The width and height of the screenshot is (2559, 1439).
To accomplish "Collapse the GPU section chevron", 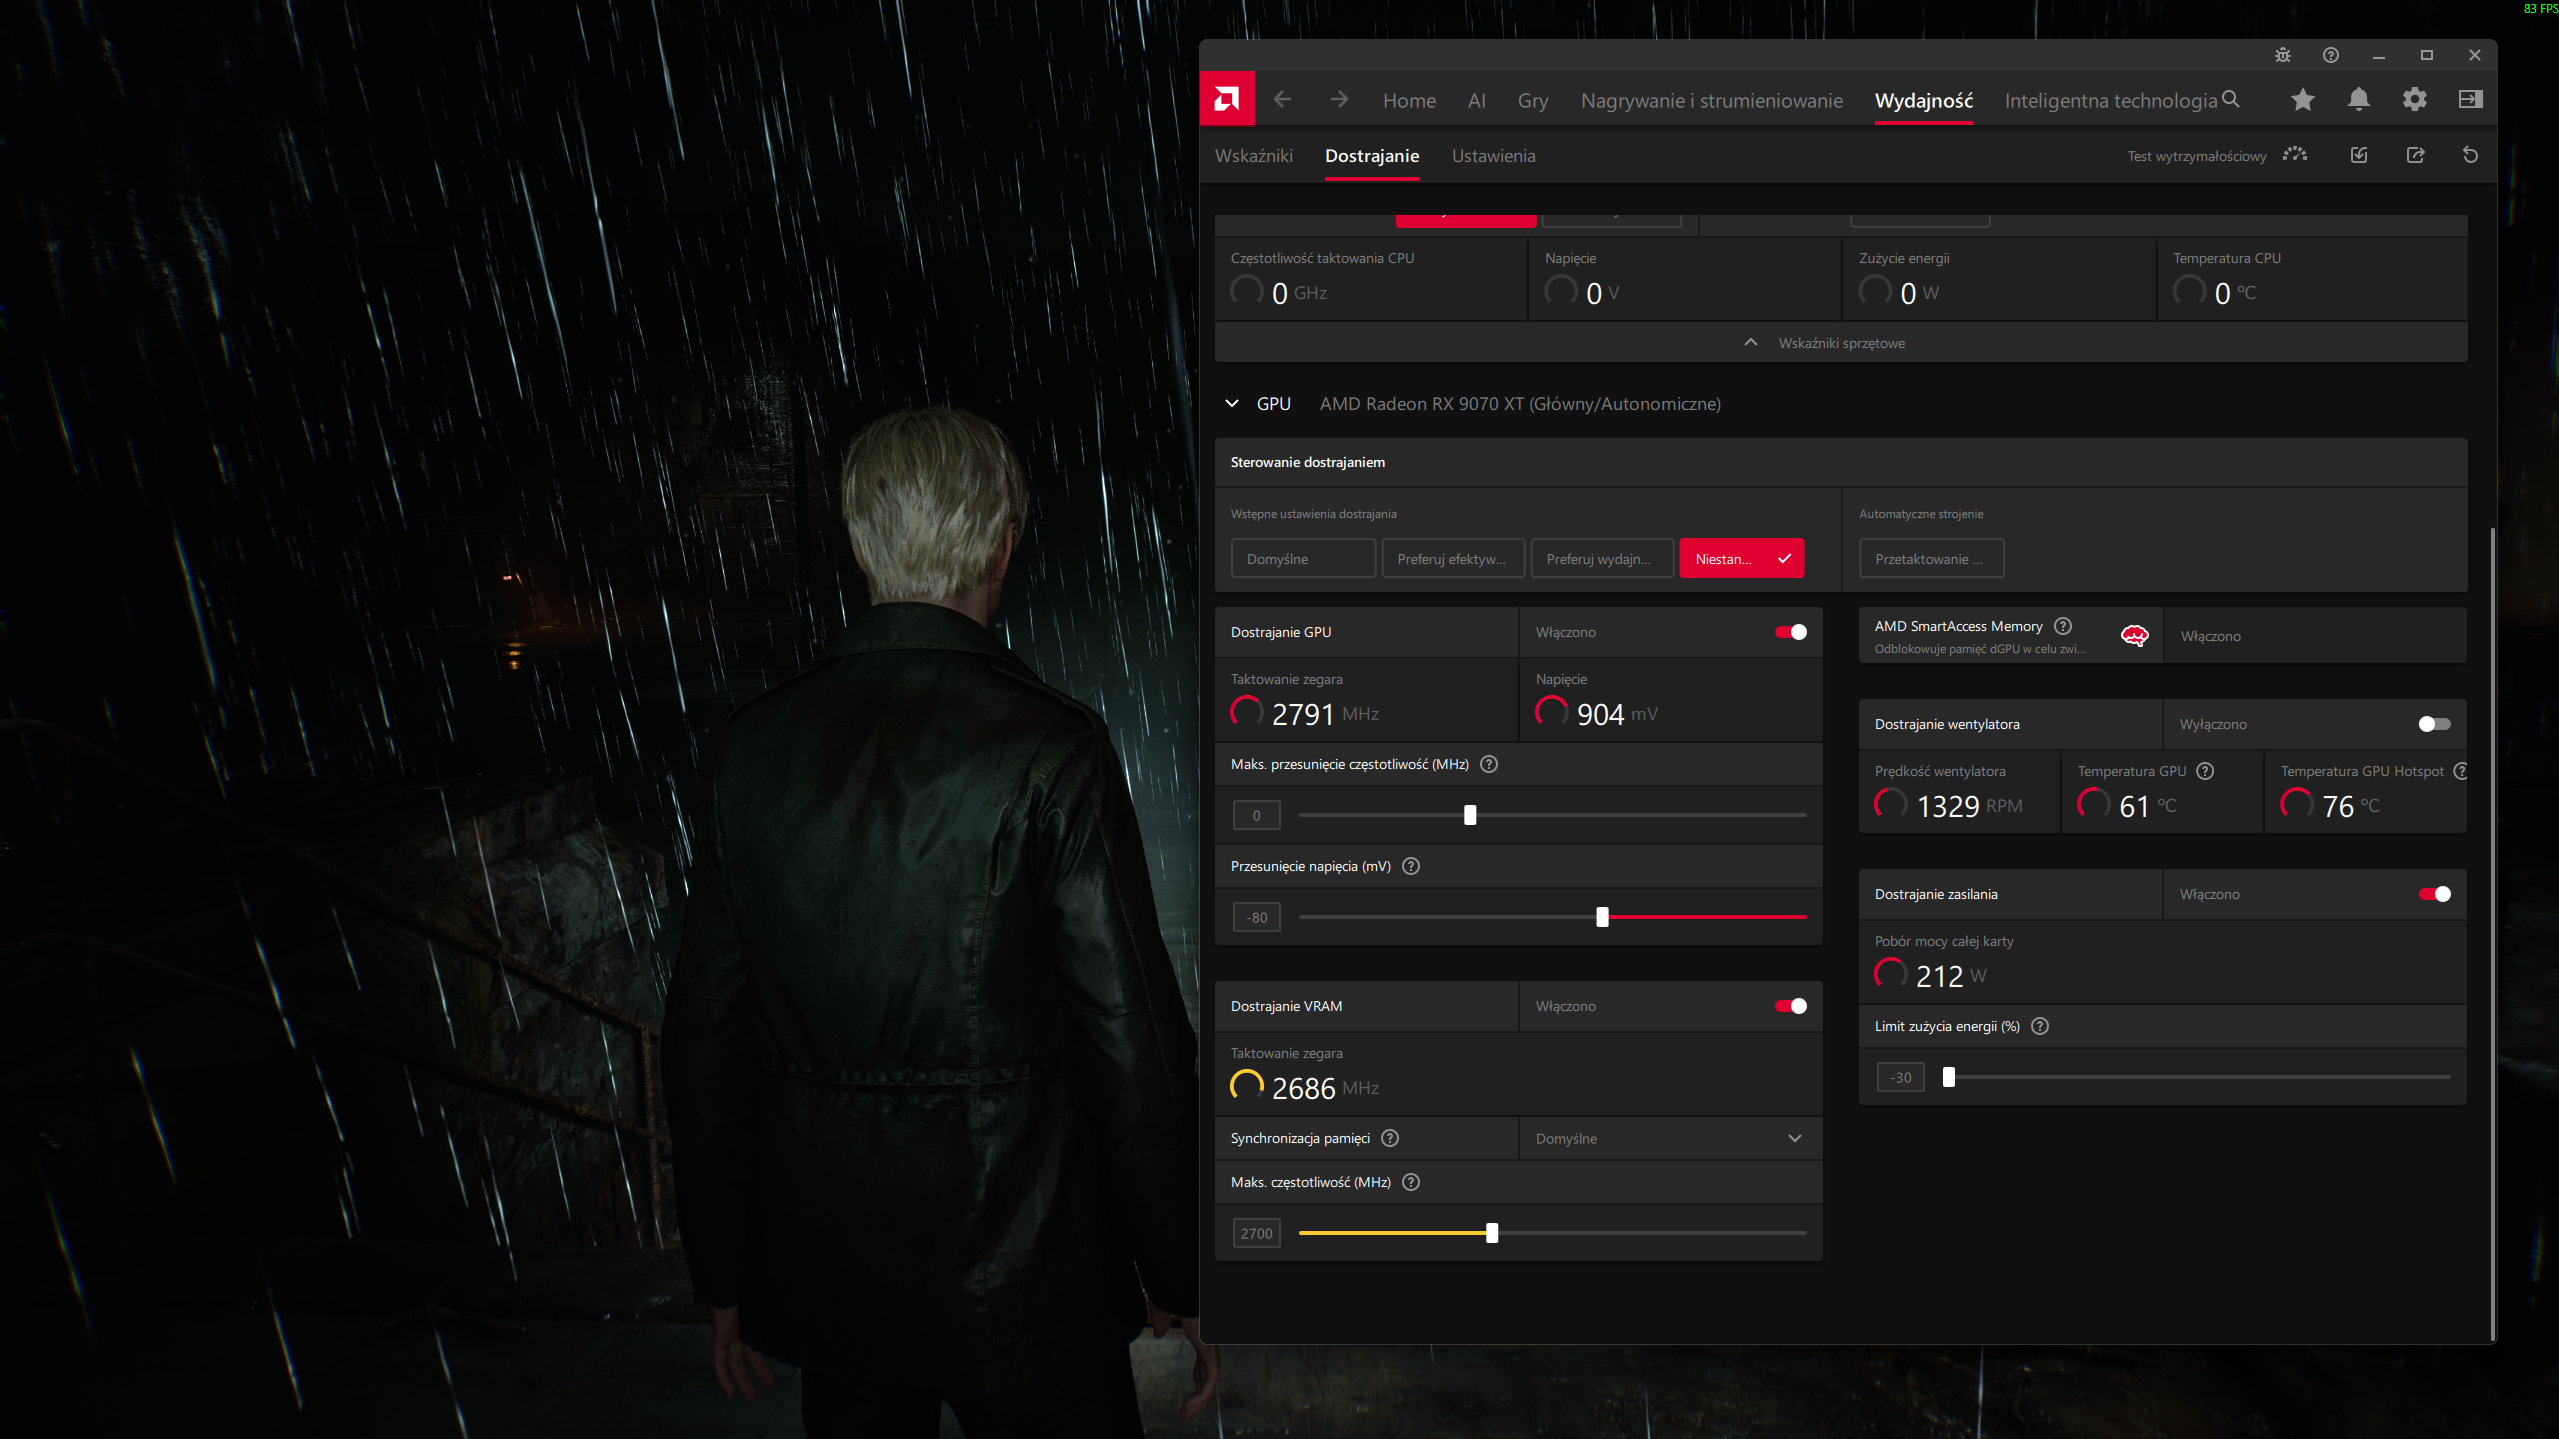I will 1232,403.
